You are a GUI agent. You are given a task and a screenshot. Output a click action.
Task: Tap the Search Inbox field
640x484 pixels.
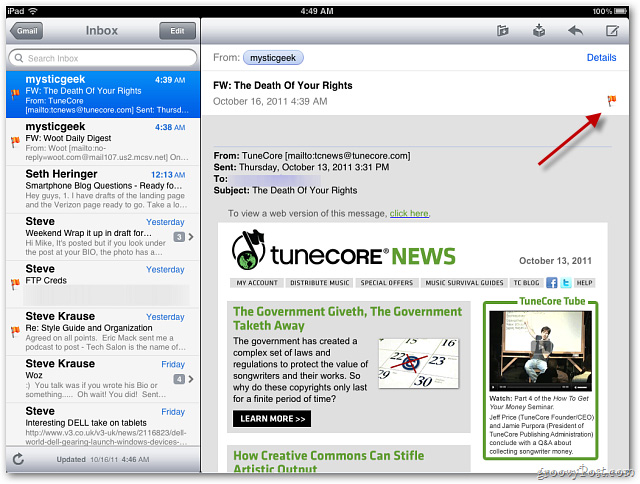103,58
